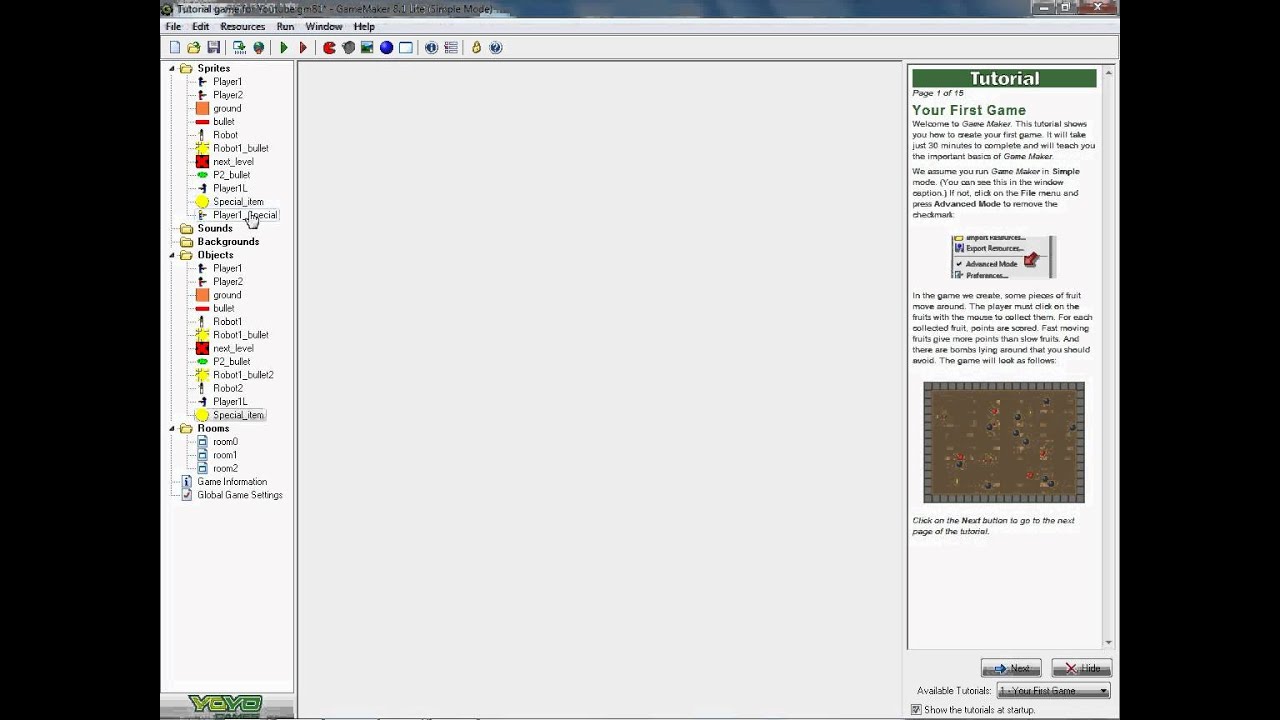Click tutorial scrollbar down arrow
This screenshot has width=1280, height=720.
point(1108,643)
